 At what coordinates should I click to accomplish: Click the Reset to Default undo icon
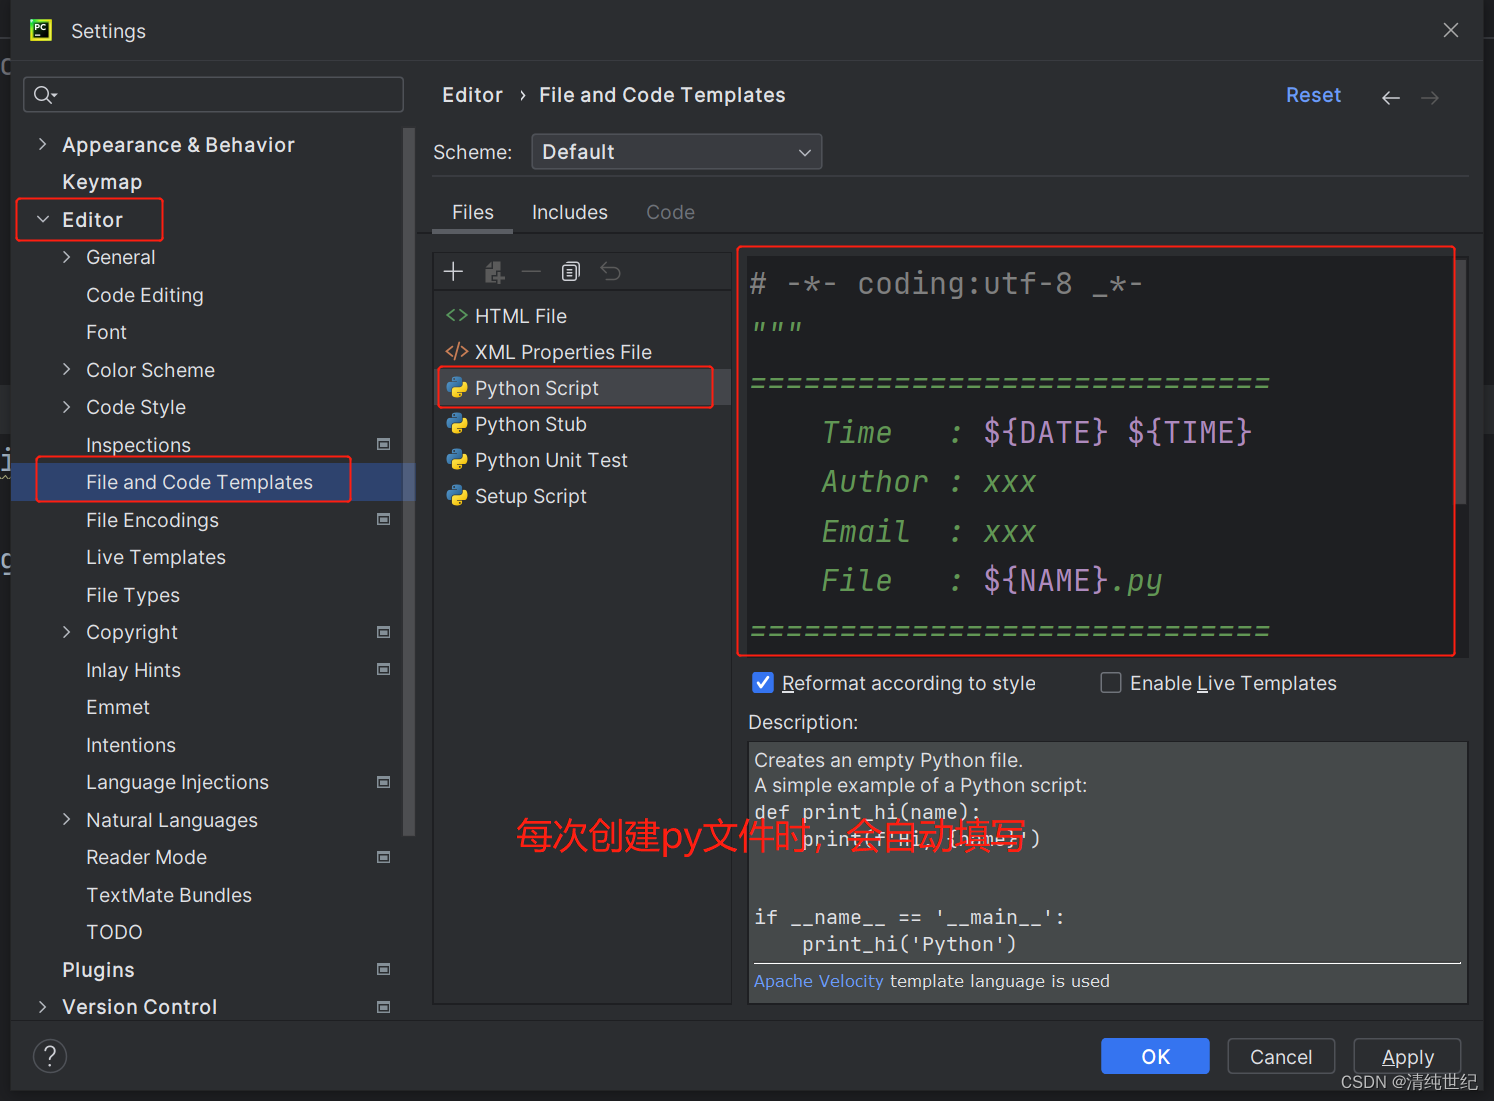tap(610, 271)
